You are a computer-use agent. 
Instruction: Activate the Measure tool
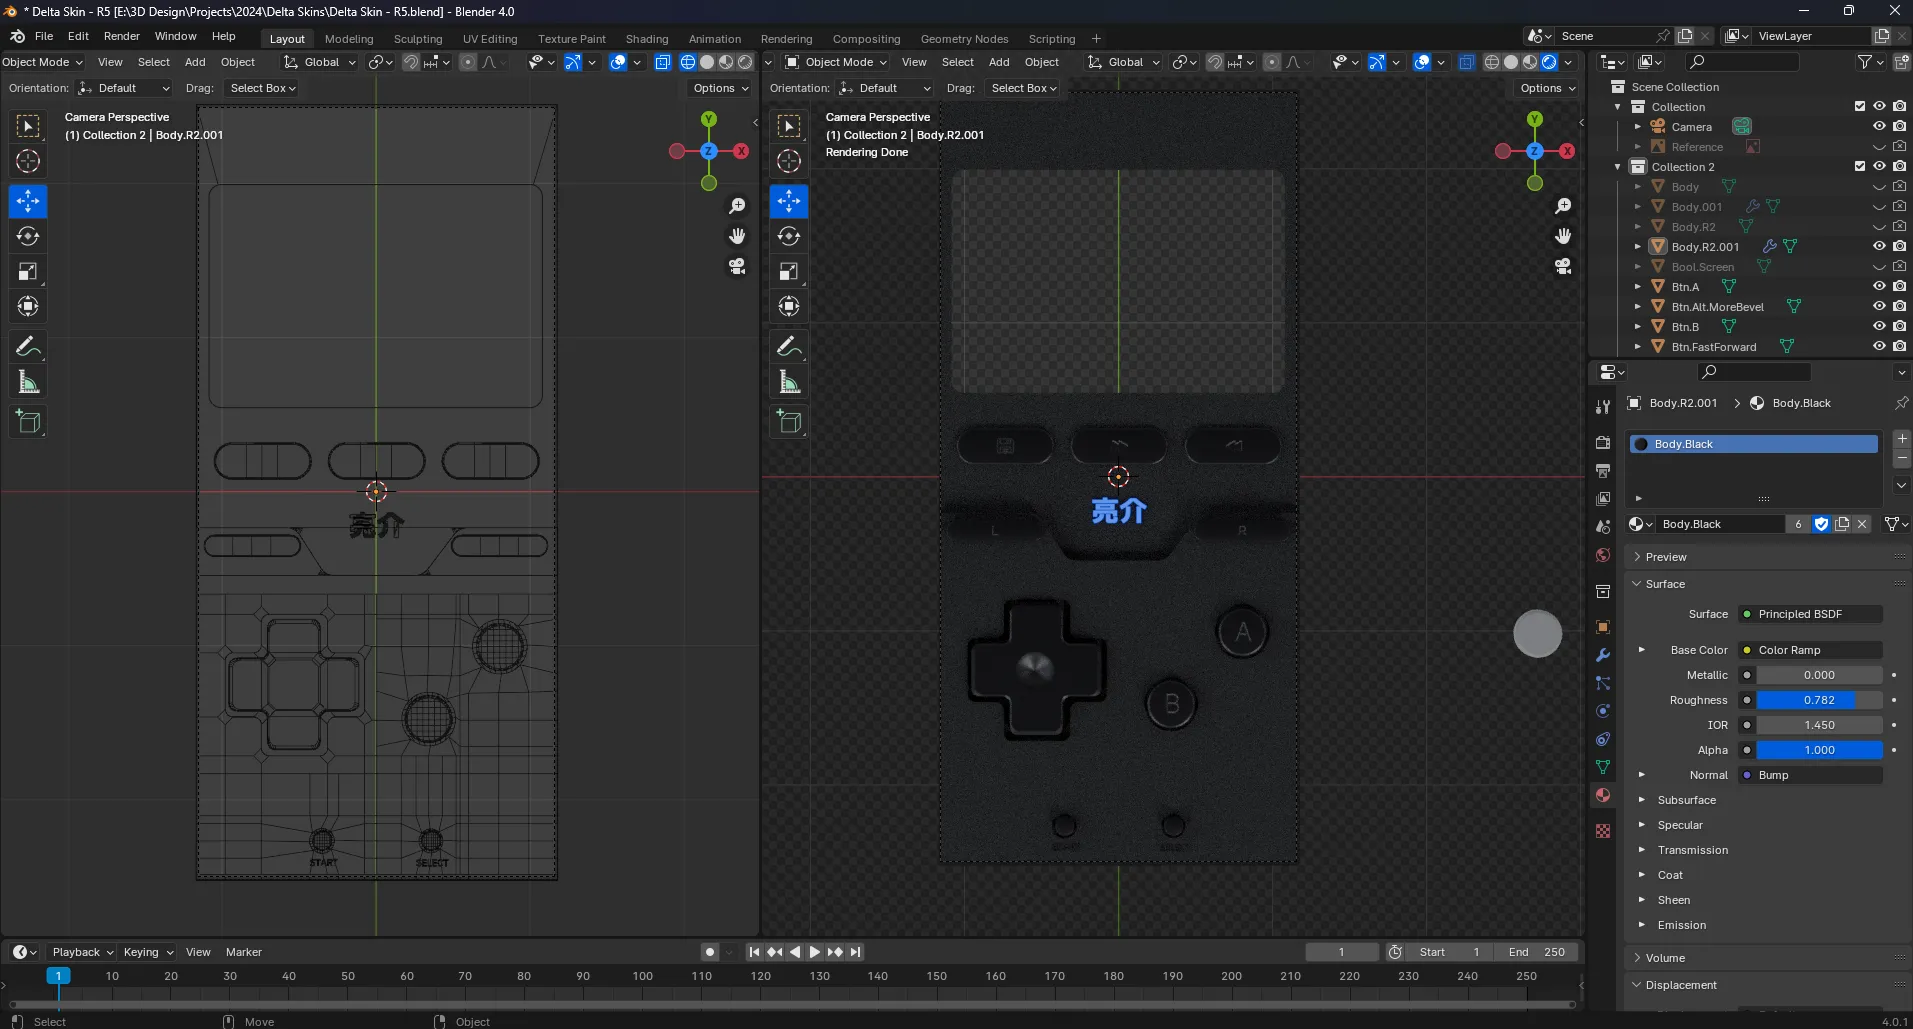pyautogui.click(x=27, y=381)
